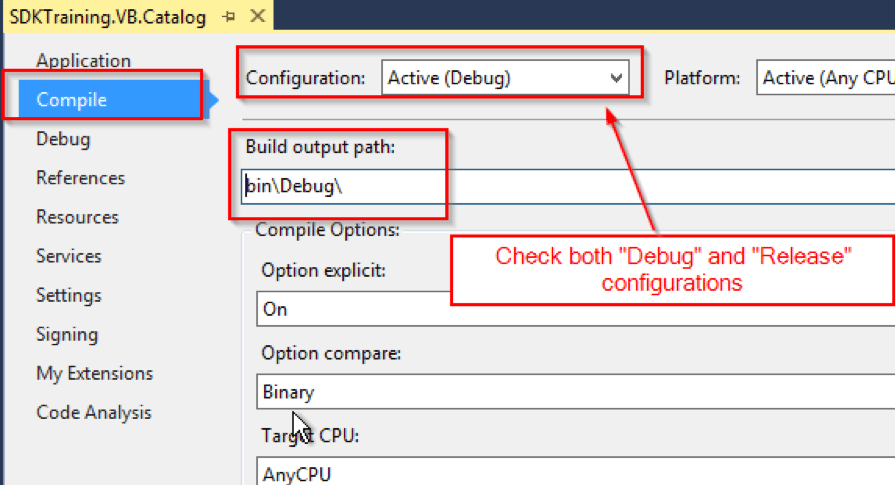Image resolution: width=895 pixels, height=485 pixels.
Task: Select the SDKTraining.VB.Catalog document tab
Action: pos(107,17)
